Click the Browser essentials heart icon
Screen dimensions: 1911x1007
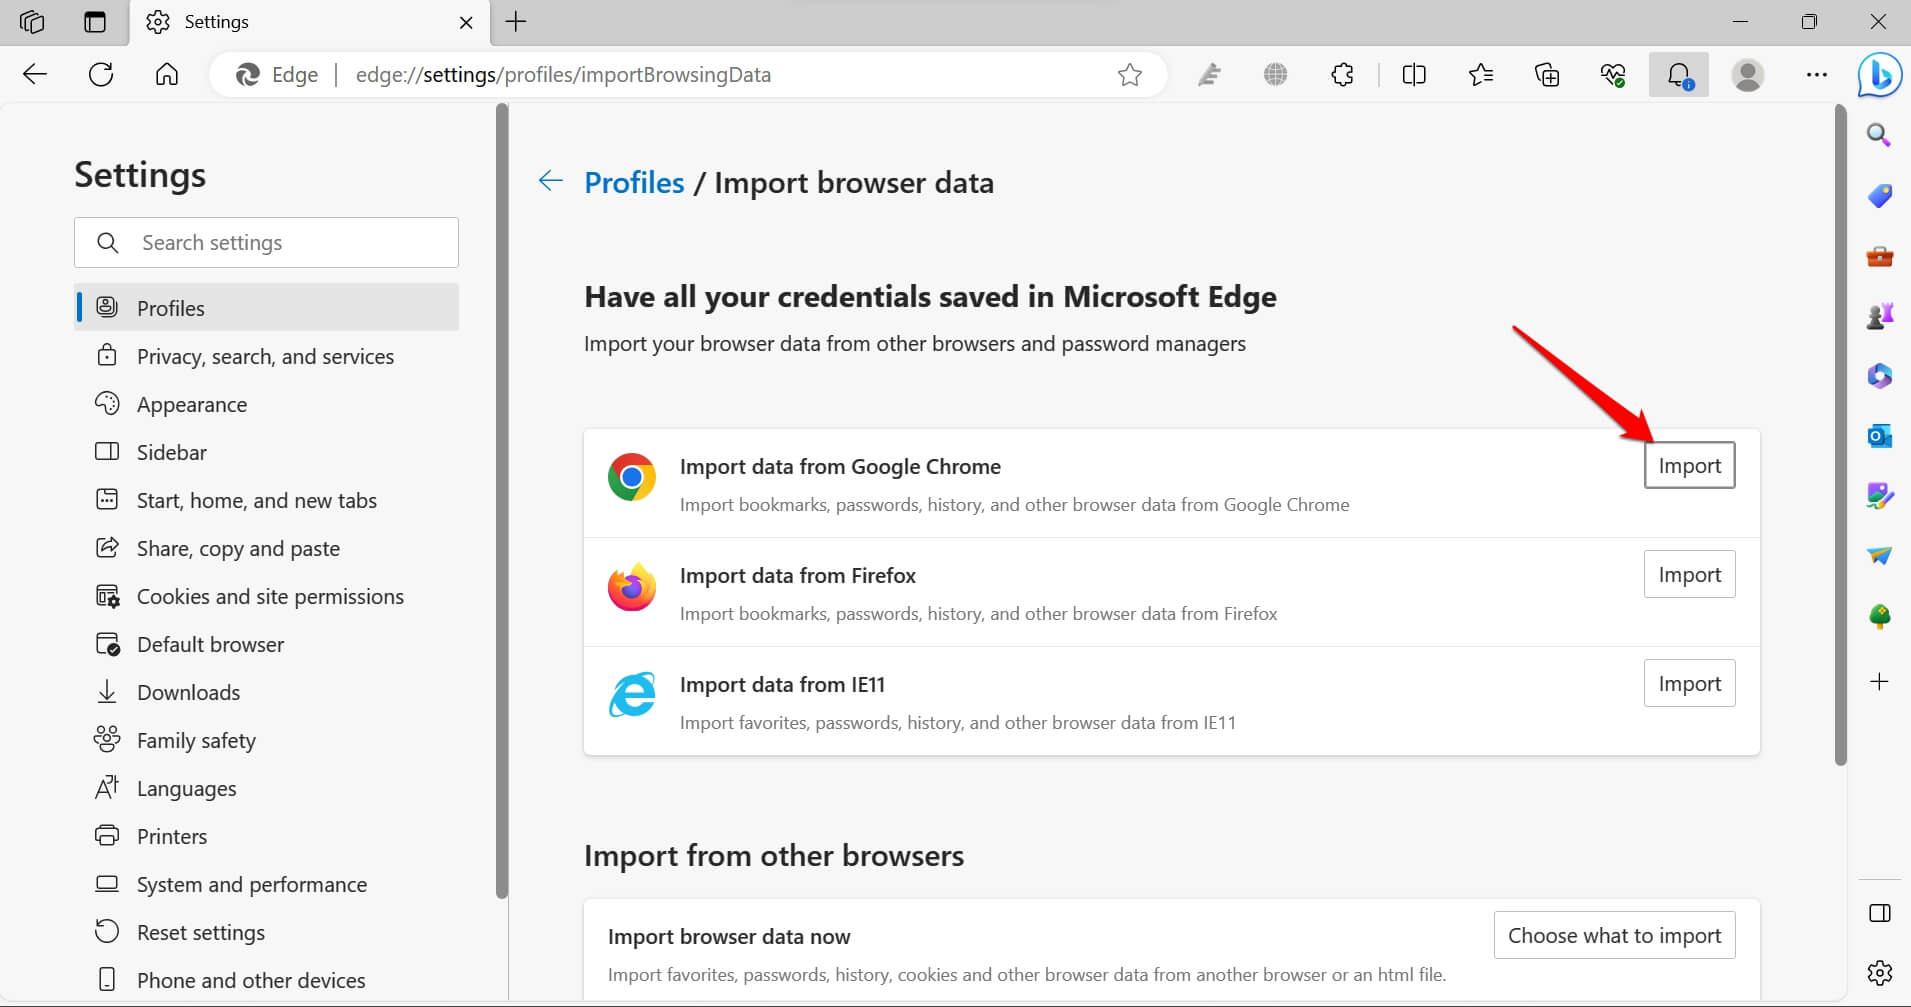pos(1613,75)
